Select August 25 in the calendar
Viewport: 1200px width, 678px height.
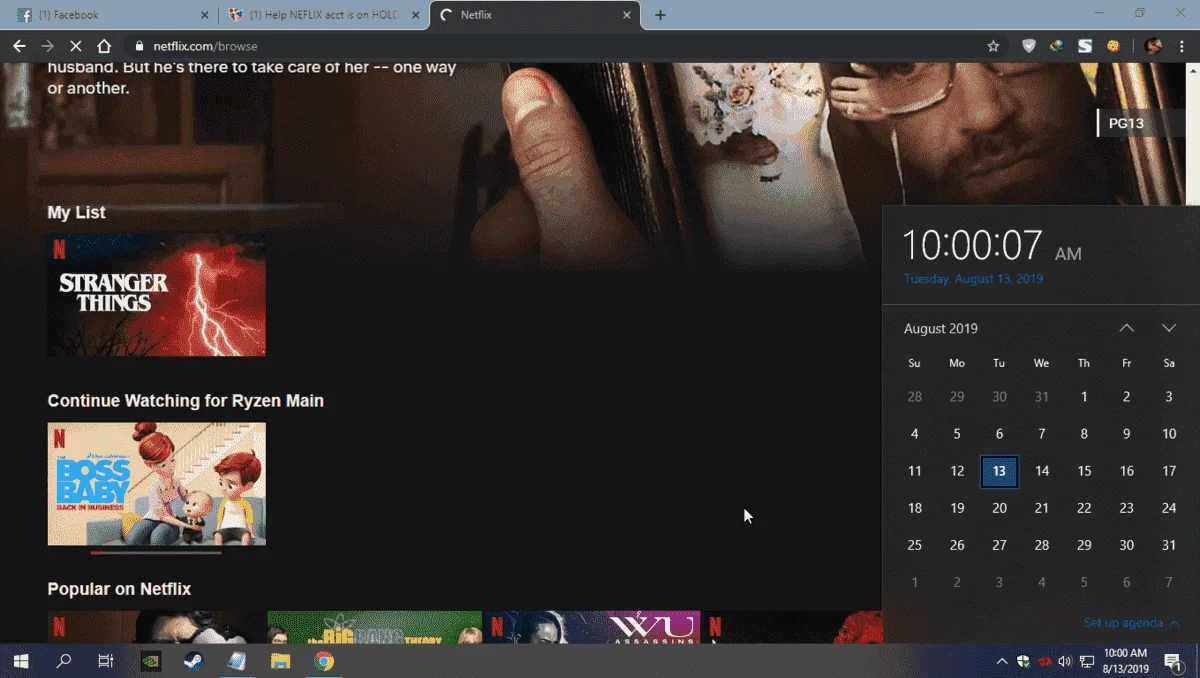coord(914,545)
